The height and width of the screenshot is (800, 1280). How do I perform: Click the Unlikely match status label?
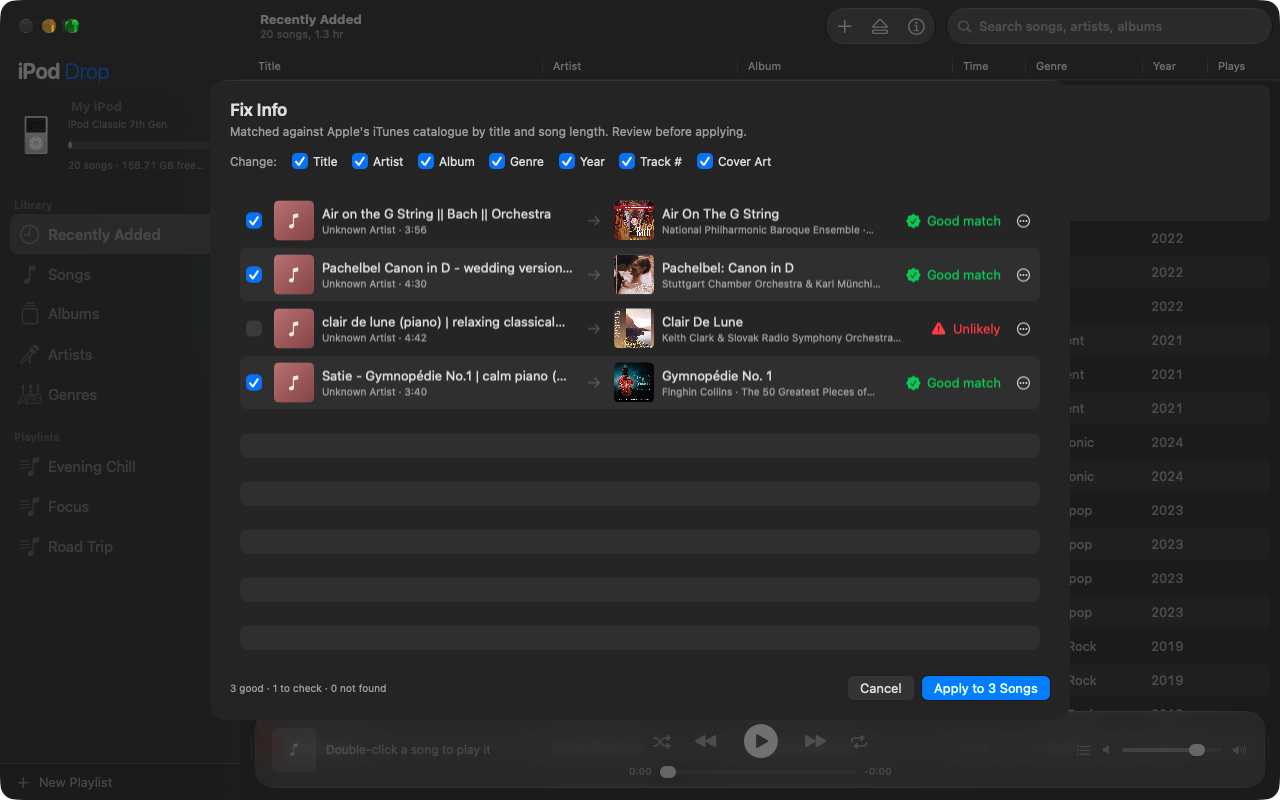(966, 329)
